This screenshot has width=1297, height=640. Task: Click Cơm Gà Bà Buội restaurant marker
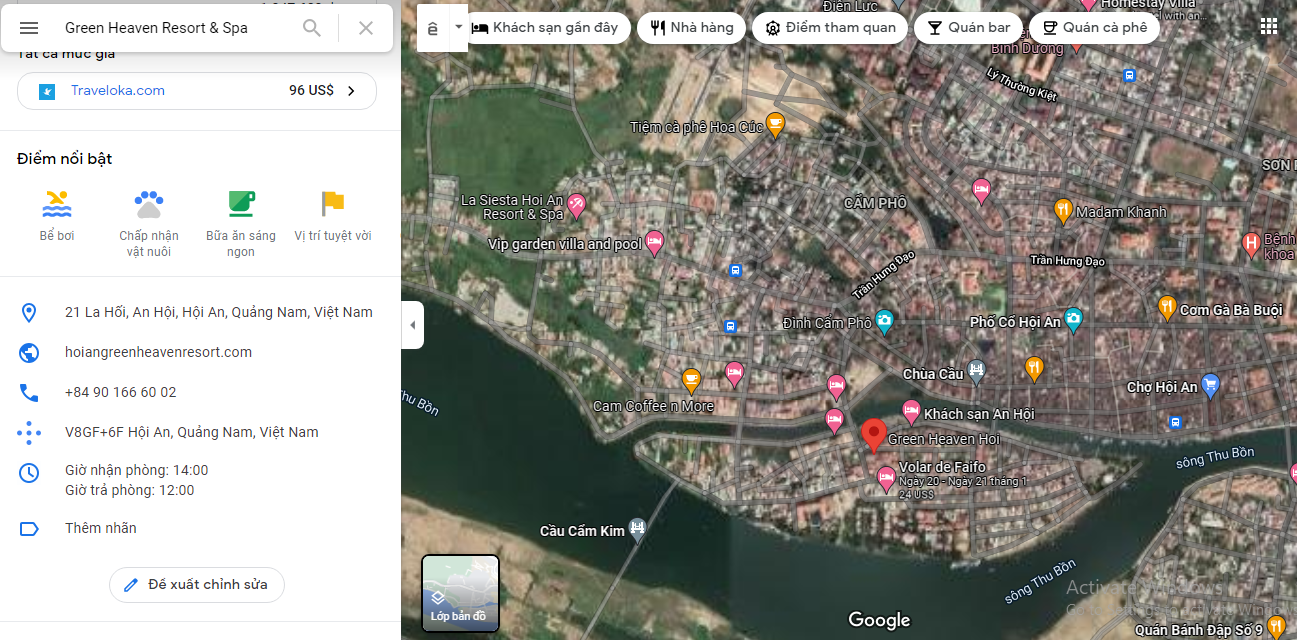click(1166, 308)
